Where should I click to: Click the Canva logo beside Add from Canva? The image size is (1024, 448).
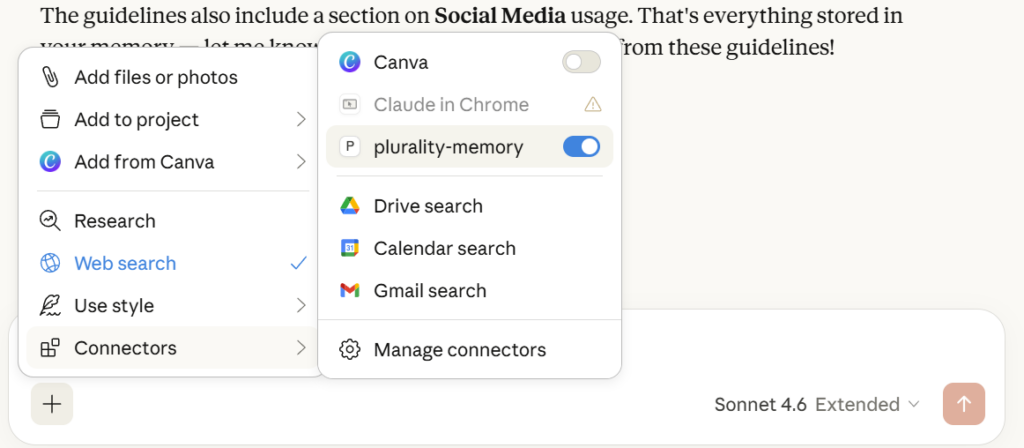pos(50,162)
